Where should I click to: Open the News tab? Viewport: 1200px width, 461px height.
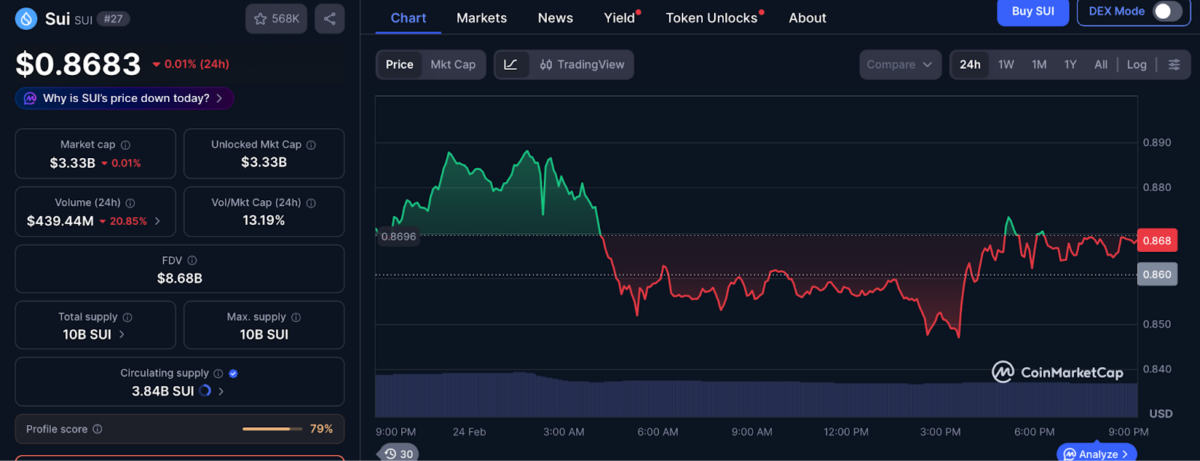click(x=555, y=18)
